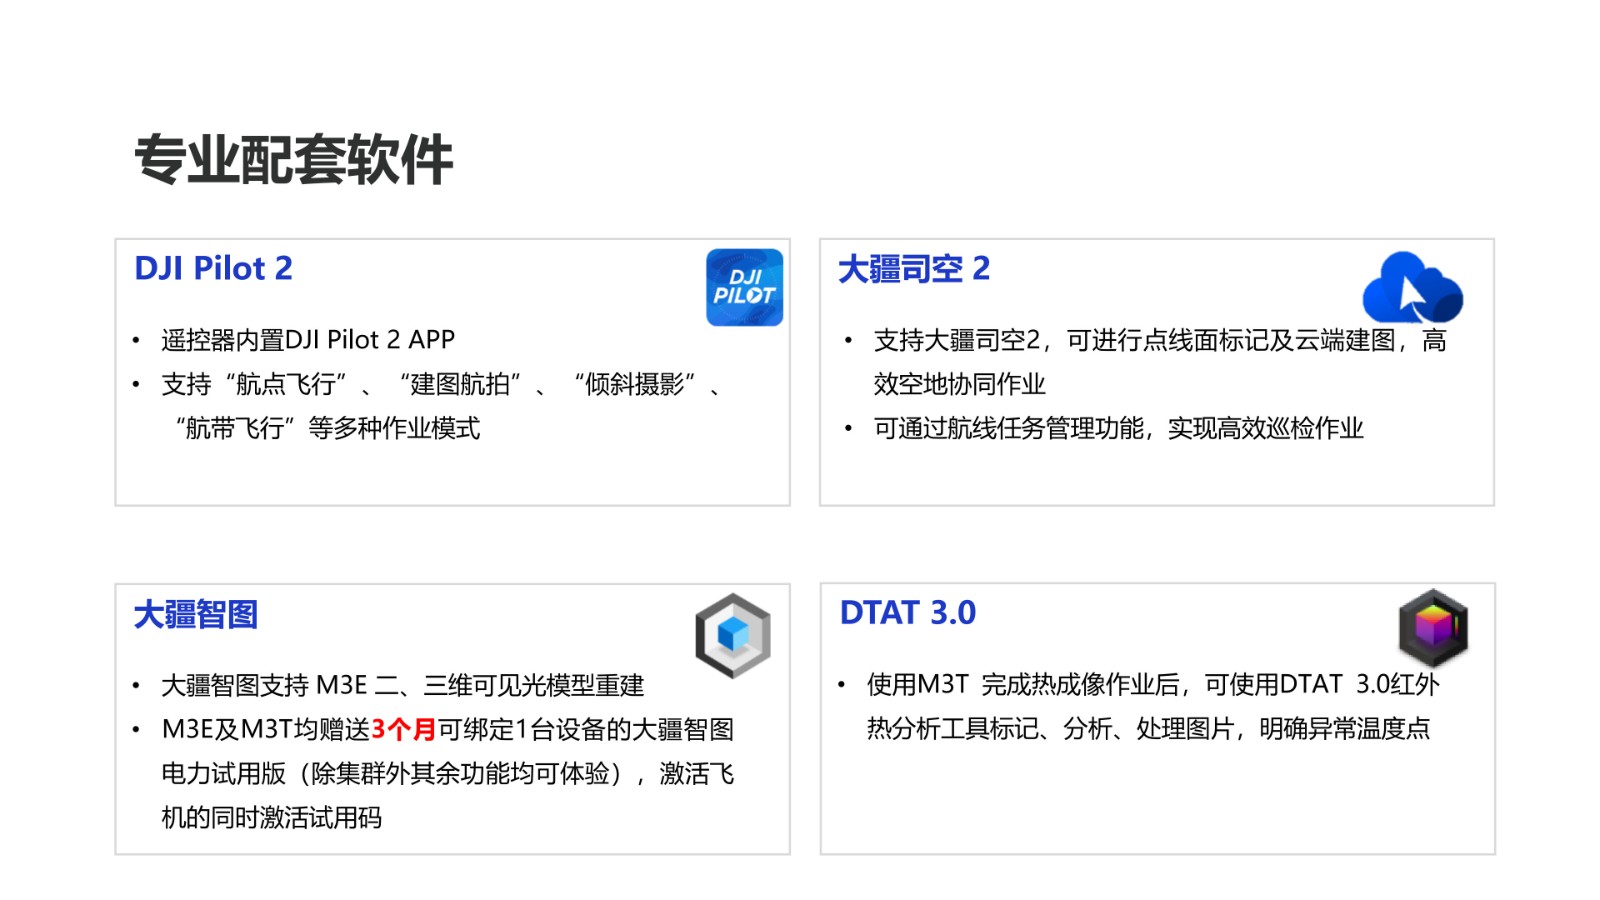
Task: Select the DTAT bullet about M3T 热成像作业
Action: pyautogui.click(x=1152, y=684)
